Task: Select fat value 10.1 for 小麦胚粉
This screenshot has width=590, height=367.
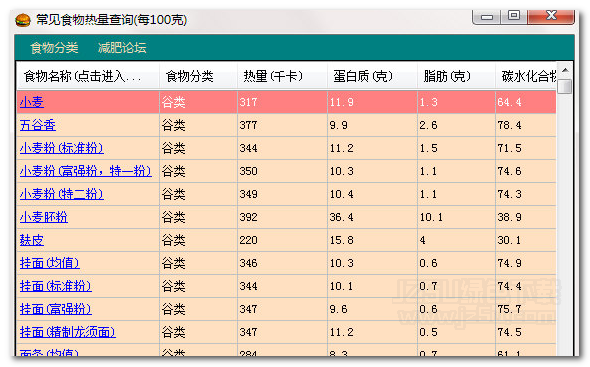Action: [431, 217]
